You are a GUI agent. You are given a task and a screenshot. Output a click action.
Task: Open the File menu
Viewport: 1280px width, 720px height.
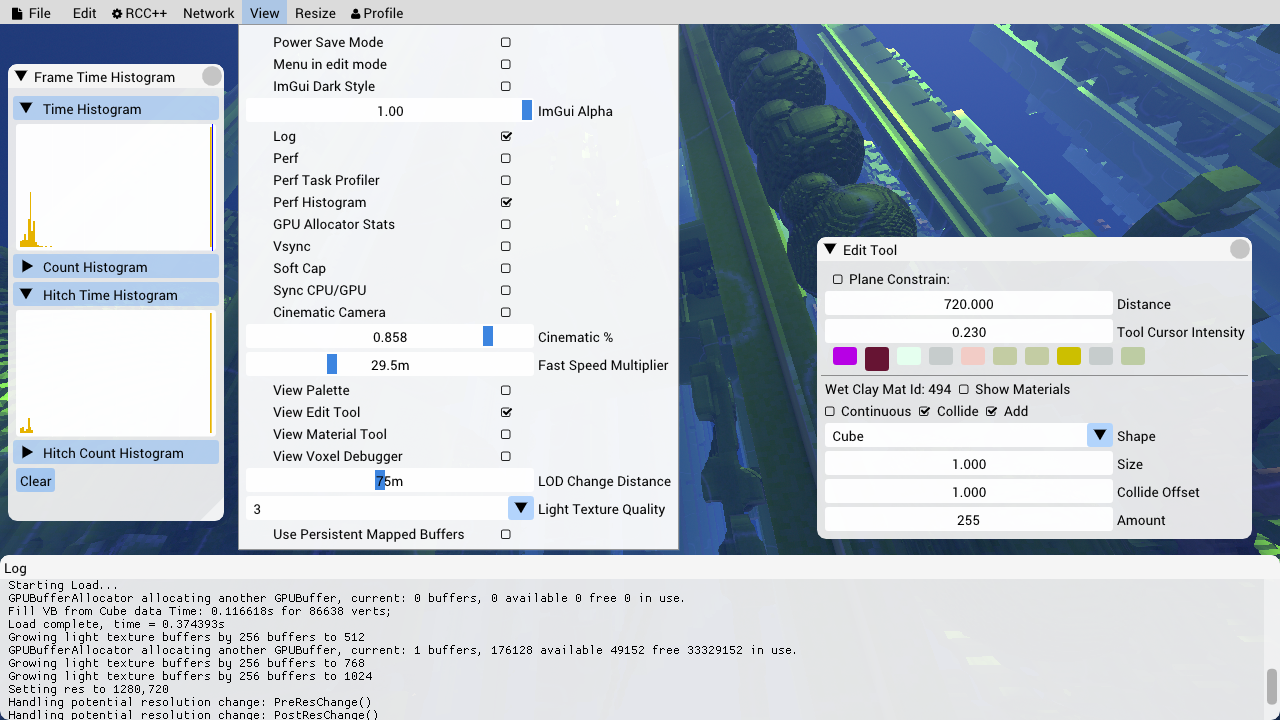(x=31, y=13)
